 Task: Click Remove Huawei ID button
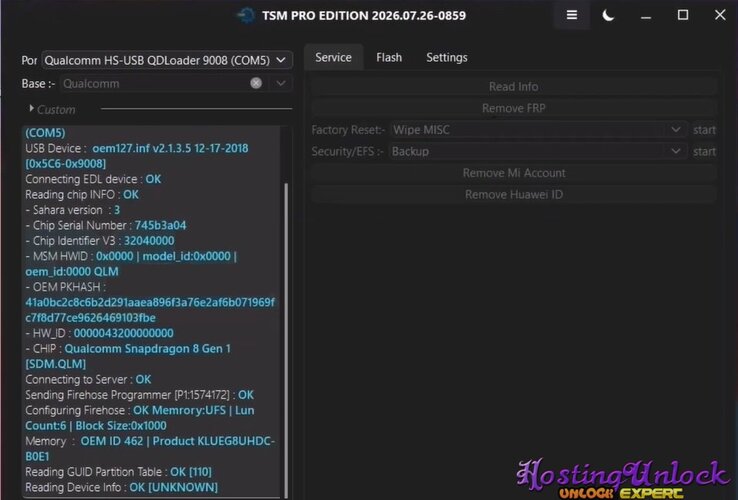pyautogui.click(x=513, y=194)
